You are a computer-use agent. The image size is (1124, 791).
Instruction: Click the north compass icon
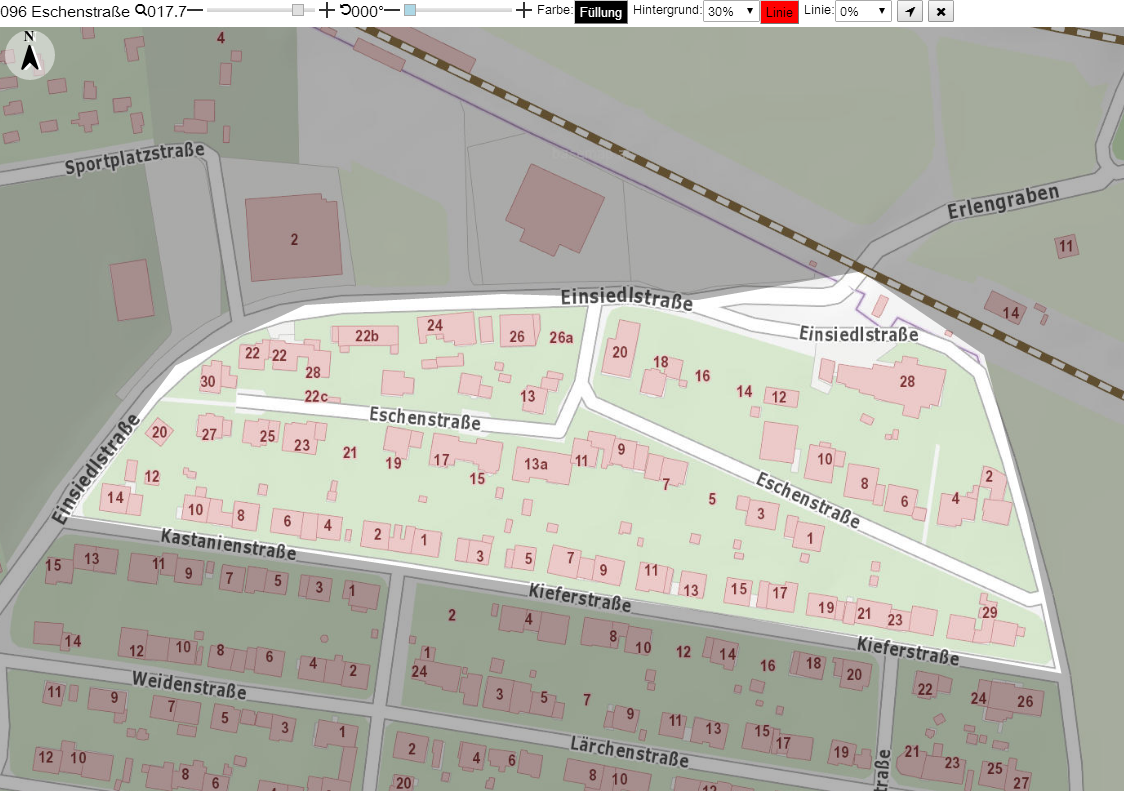[x=30, y=55]
